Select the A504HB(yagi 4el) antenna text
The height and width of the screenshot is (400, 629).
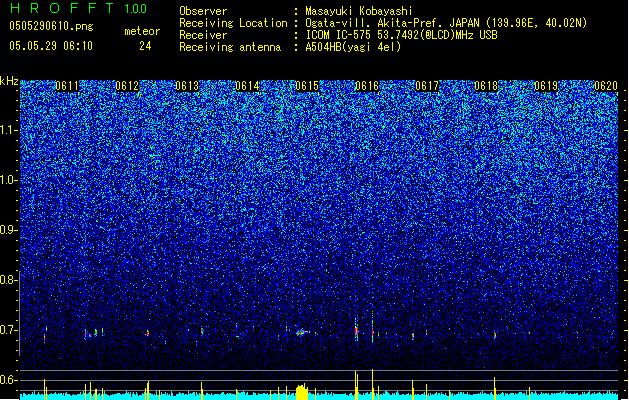(353, 47)
